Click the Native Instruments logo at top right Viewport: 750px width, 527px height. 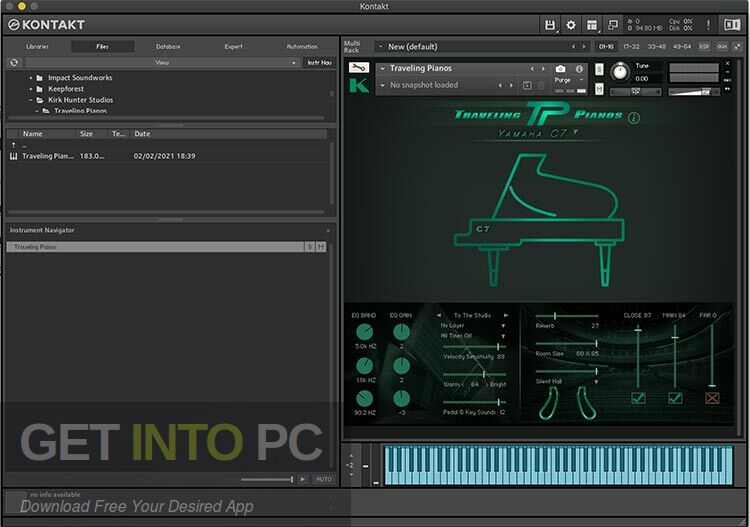[732, 25]
